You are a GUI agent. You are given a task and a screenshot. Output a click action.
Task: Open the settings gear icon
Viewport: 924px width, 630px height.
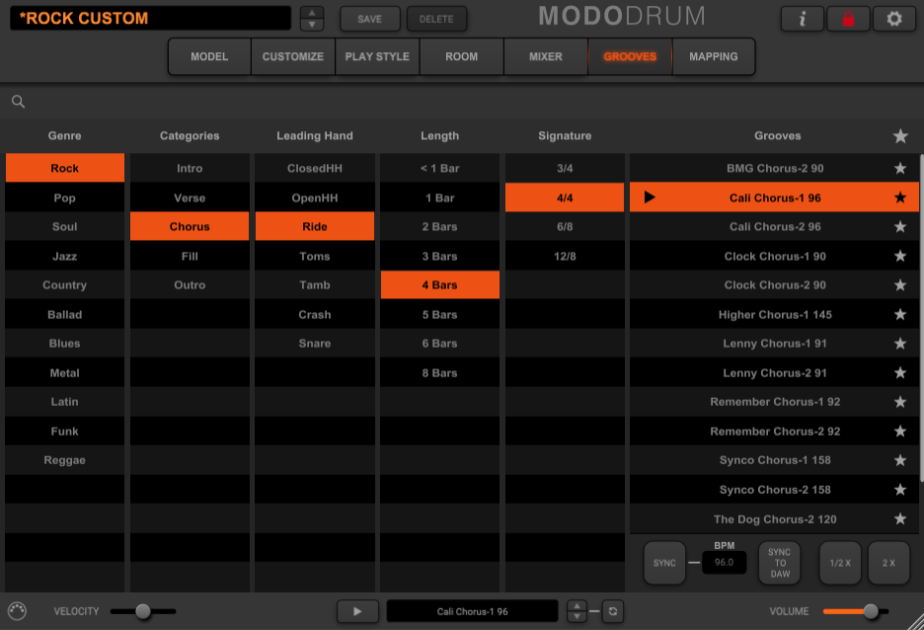(x=894, y=19)
